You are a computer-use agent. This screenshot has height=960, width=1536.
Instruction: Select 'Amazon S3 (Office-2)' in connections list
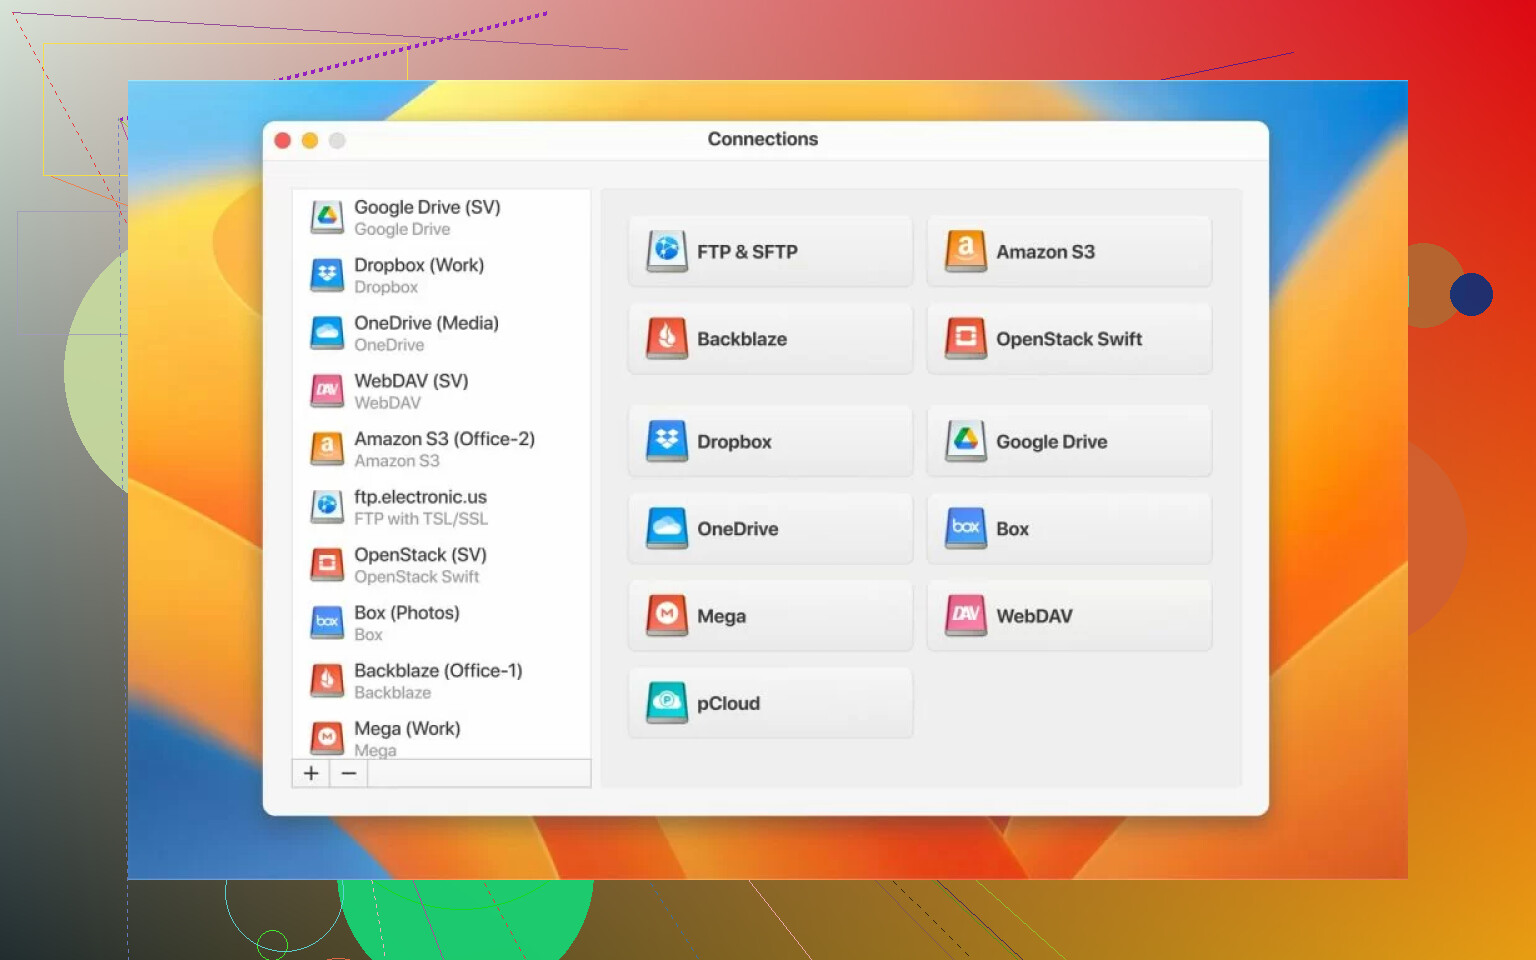point(441,449)
